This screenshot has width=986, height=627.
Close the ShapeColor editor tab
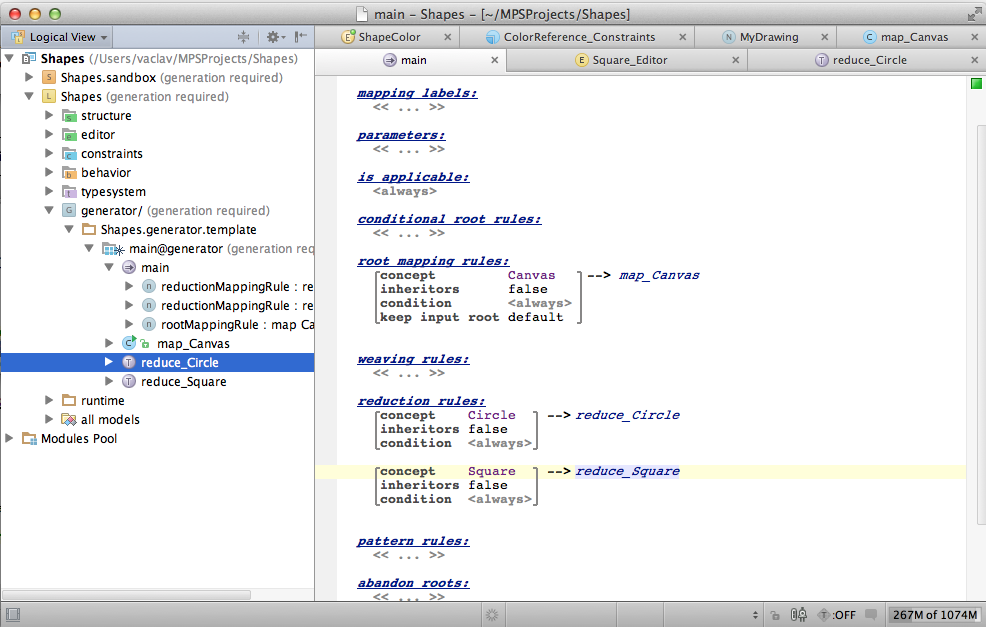(445, 37)
